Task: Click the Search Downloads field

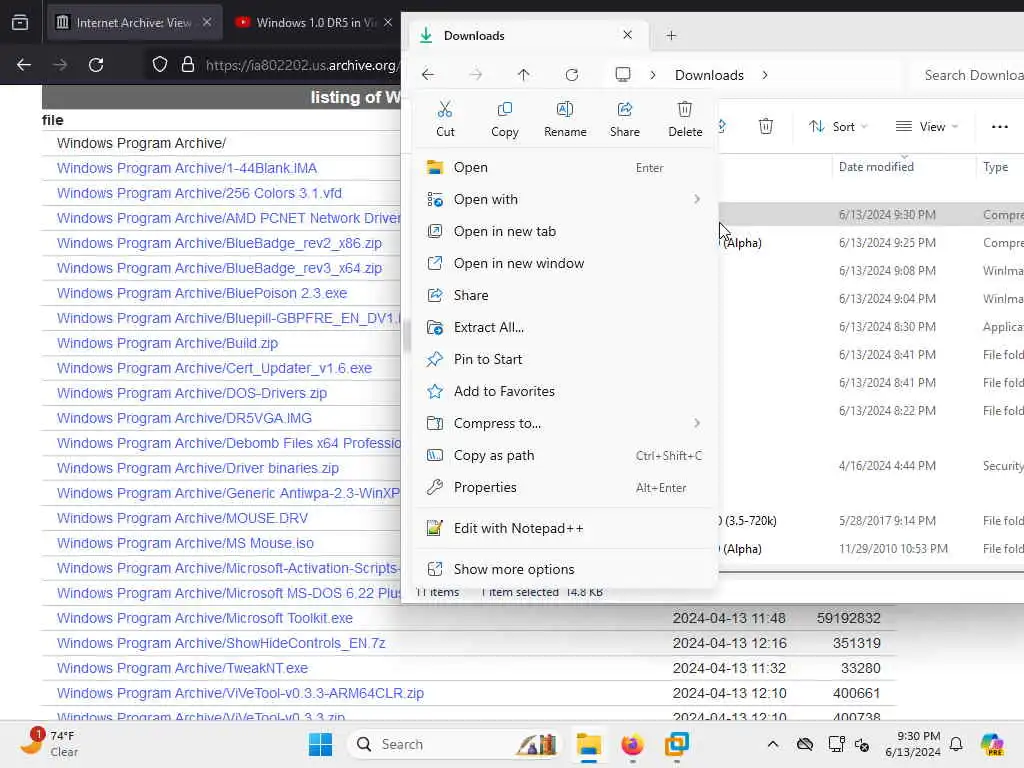Action: click(x=967, y=75)
